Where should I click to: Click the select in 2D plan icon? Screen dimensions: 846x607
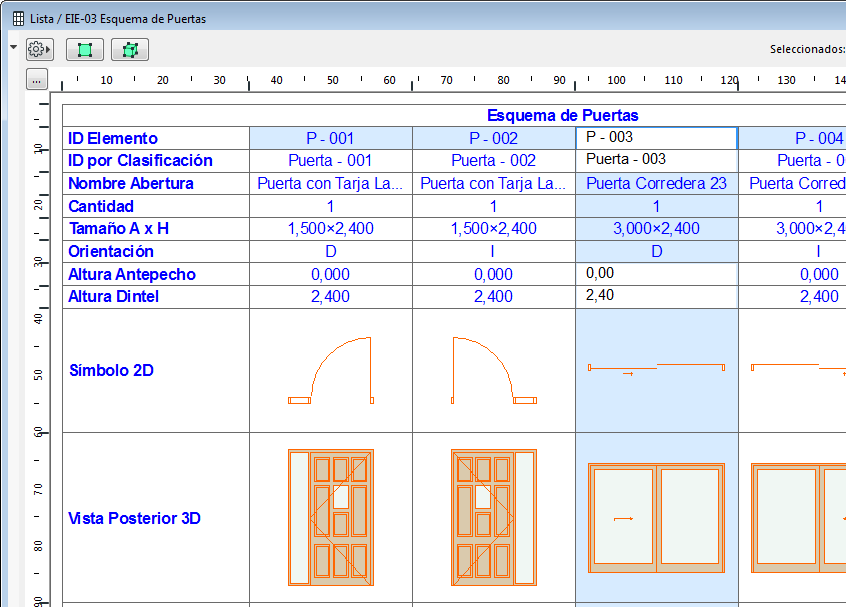click(x=85, y=50)
